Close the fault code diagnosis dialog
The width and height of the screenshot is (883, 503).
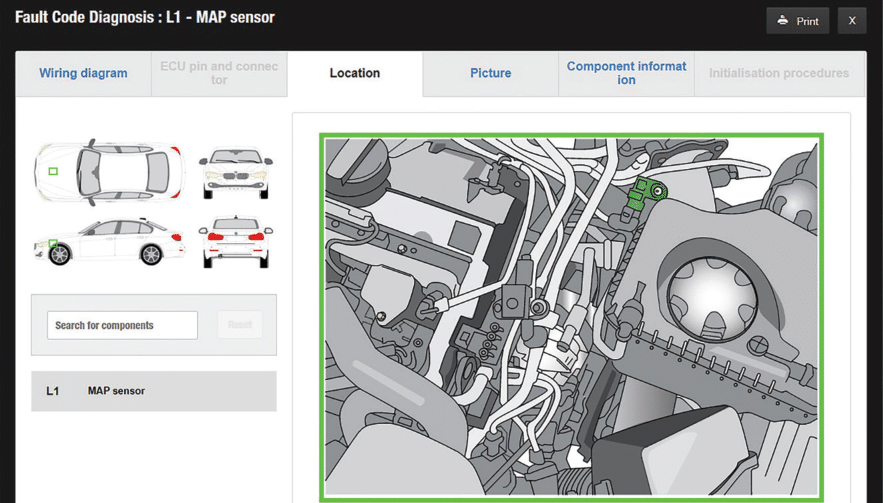852,21
